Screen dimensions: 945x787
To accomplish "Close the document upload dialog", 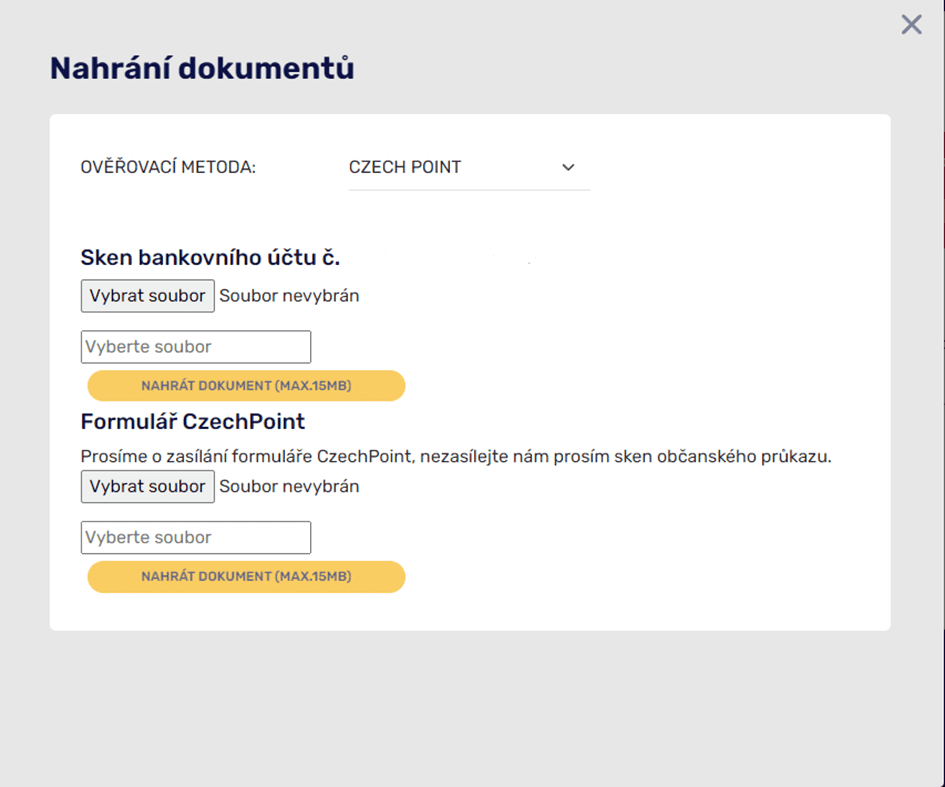I will (x=911, y=25).
